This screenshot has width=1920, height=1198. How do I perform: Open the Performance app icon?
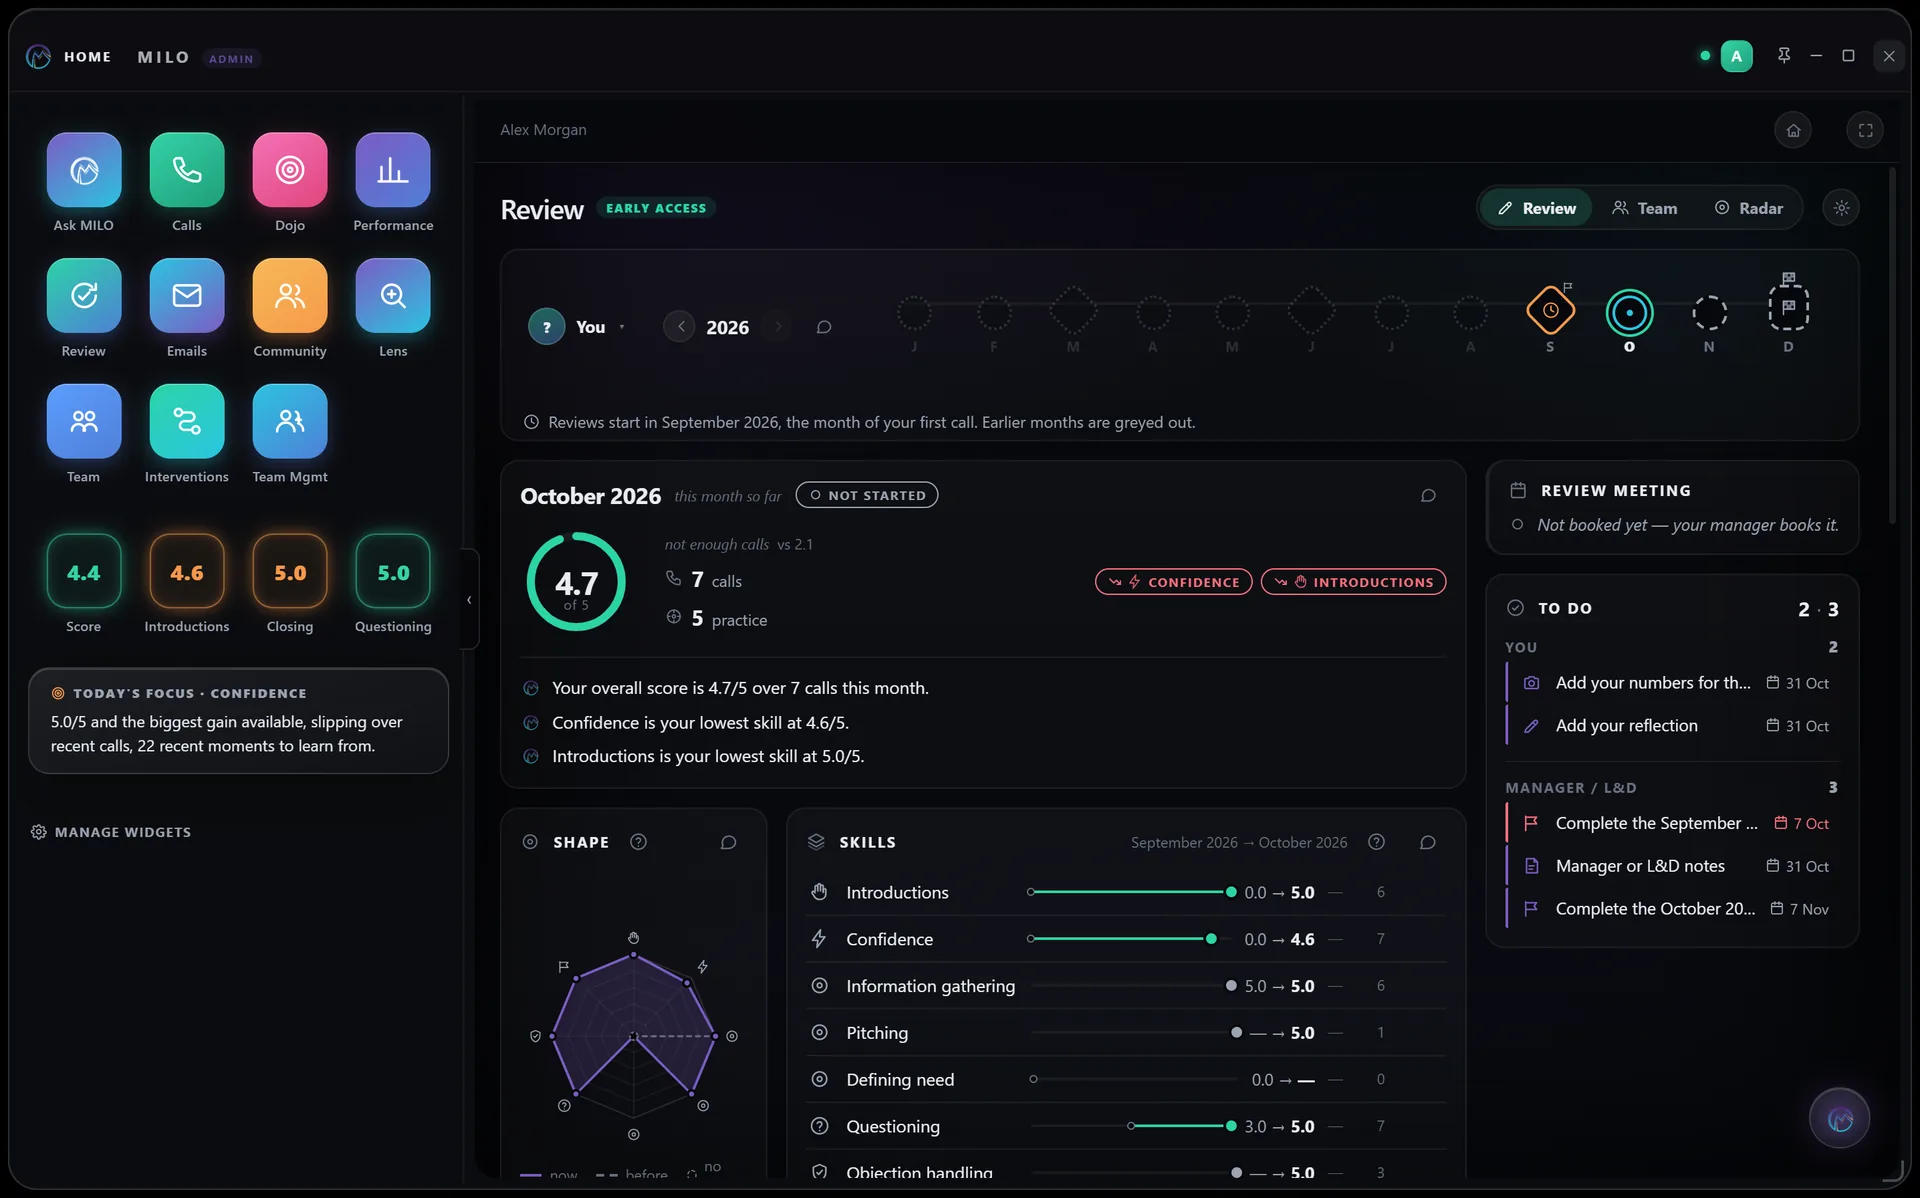393,170
